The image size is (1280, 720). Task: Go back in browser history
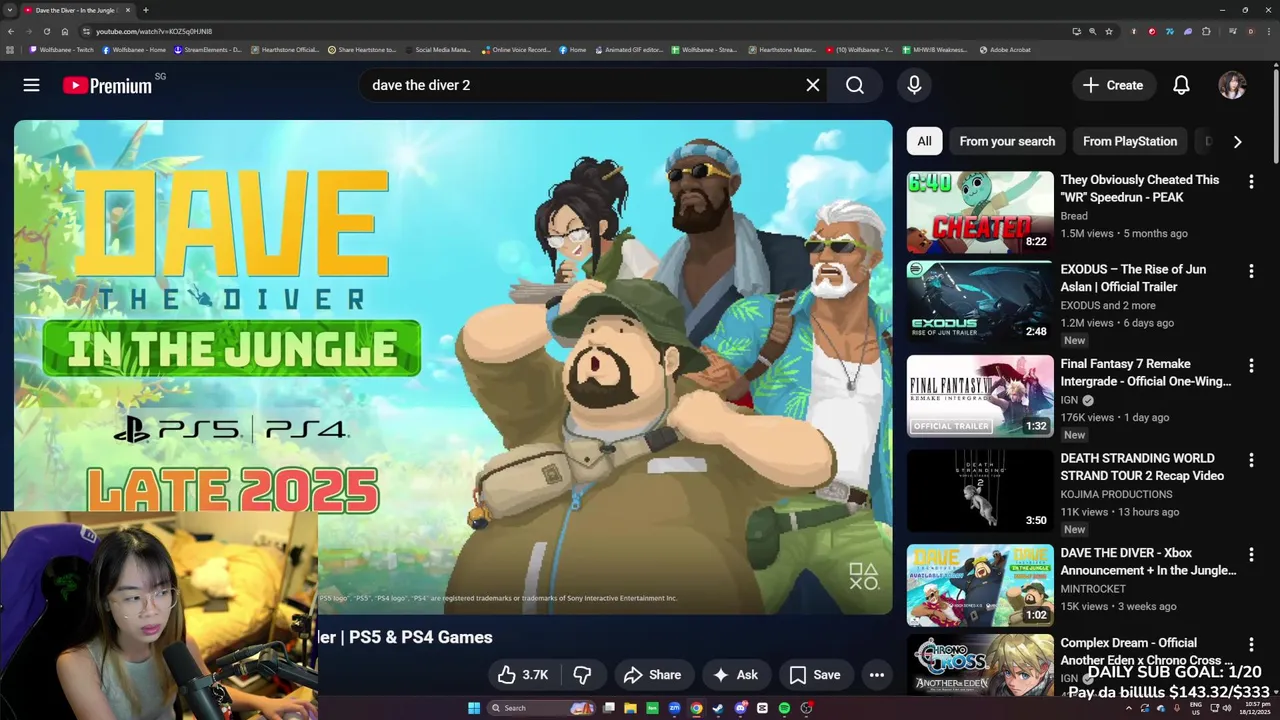pyautogui.click(x=11, y=31)
